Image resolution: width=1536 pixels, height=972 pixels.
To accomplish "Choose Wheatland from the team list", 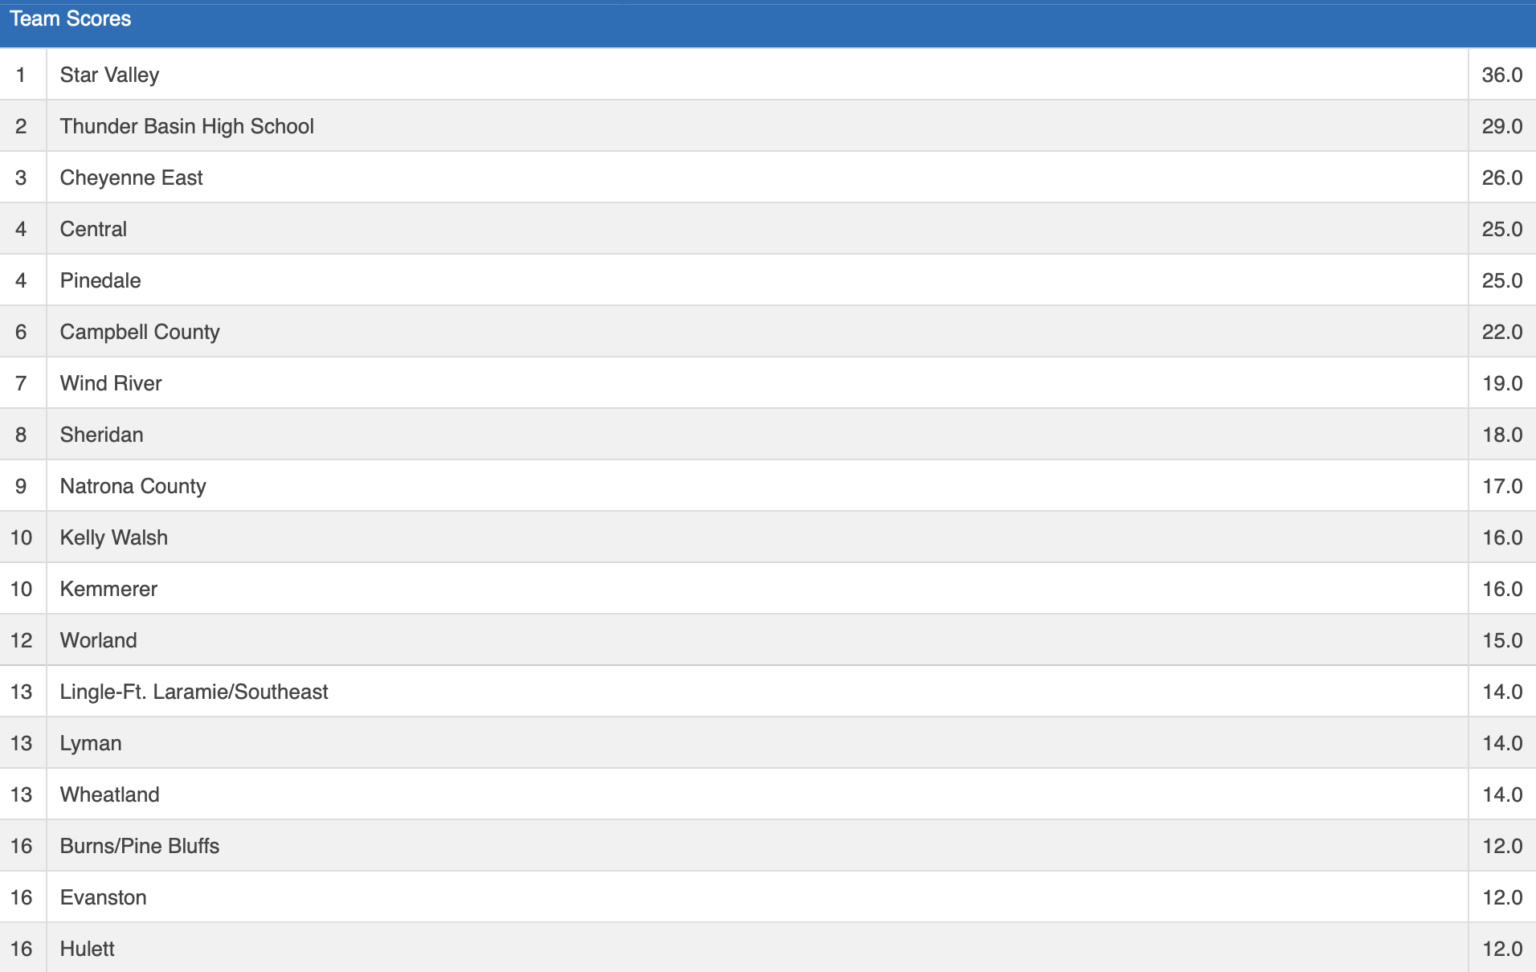I will point(109,795).
